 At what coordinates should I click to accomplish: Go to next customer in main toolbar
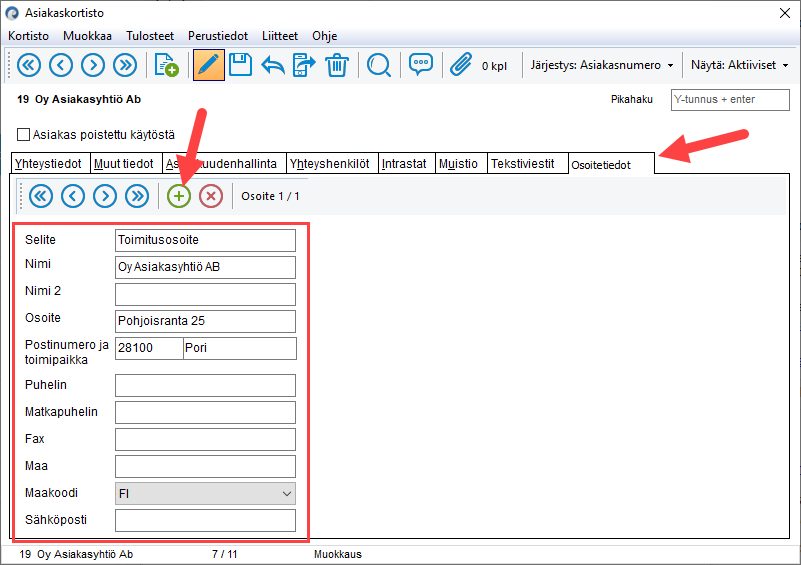[93, 65]
